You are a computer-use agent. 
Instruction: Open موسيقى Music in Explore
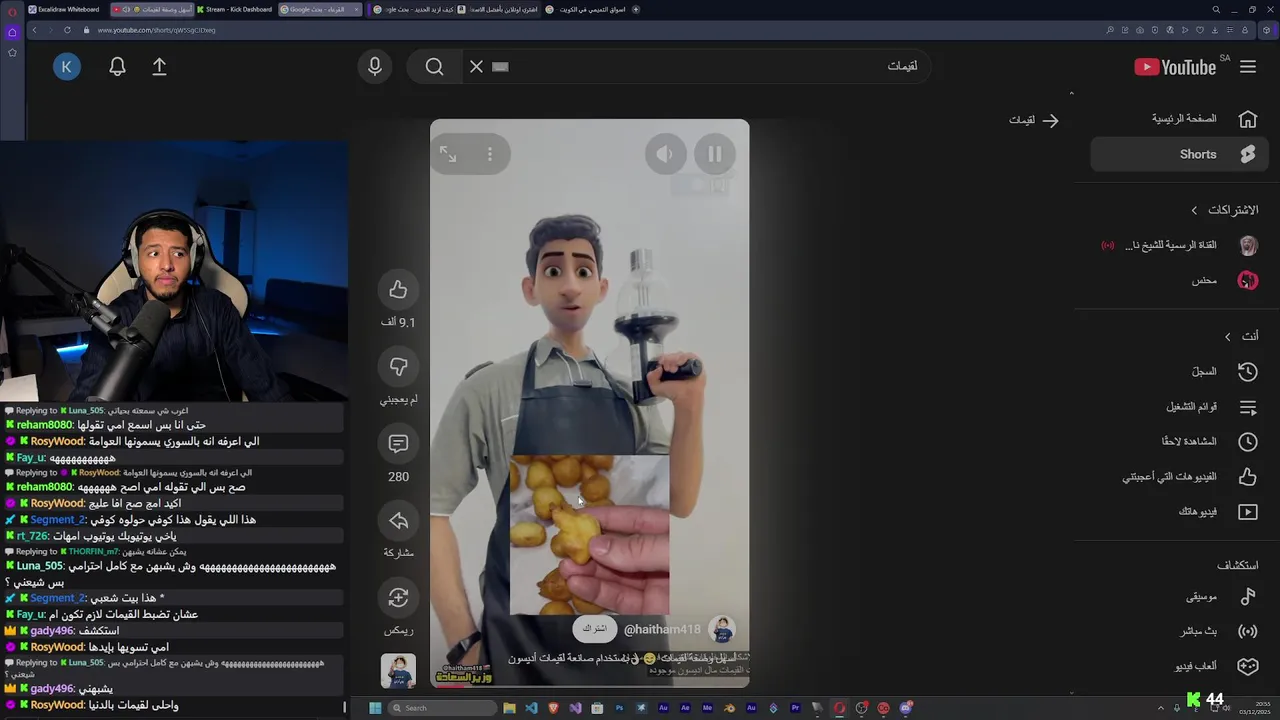1180,597
